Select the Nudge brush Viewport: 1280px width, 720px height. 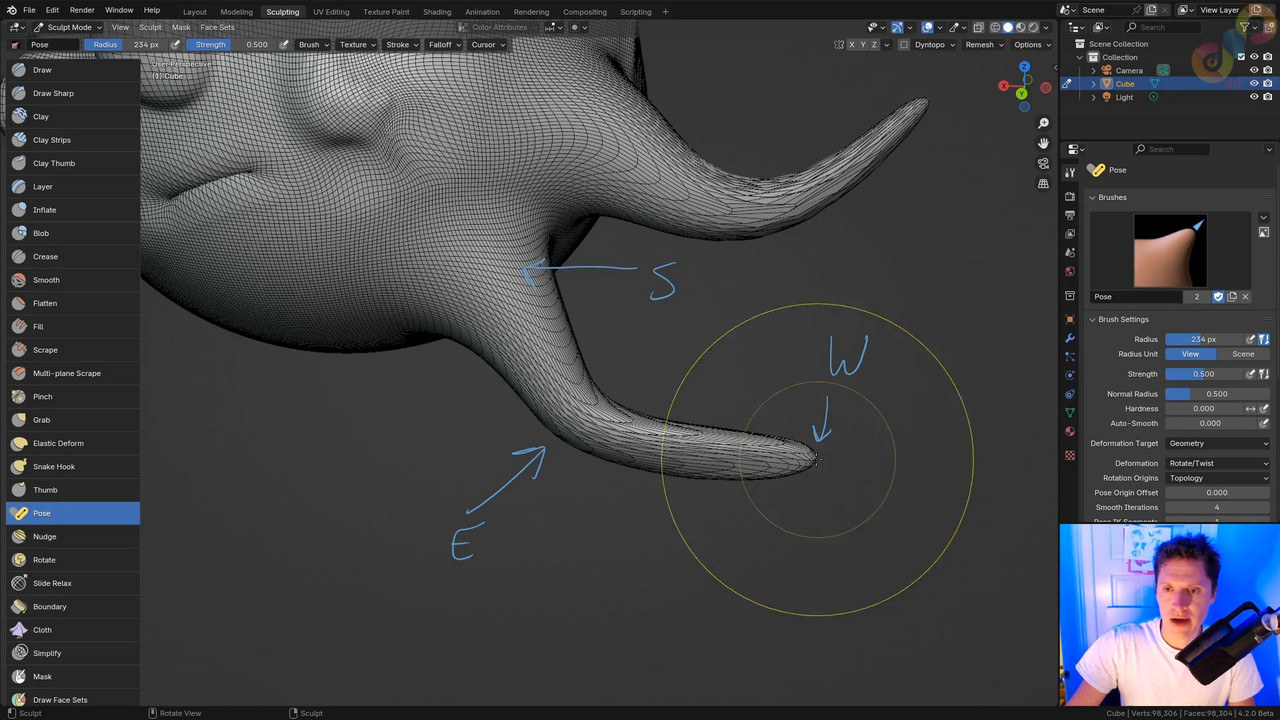tap(72, 536)
